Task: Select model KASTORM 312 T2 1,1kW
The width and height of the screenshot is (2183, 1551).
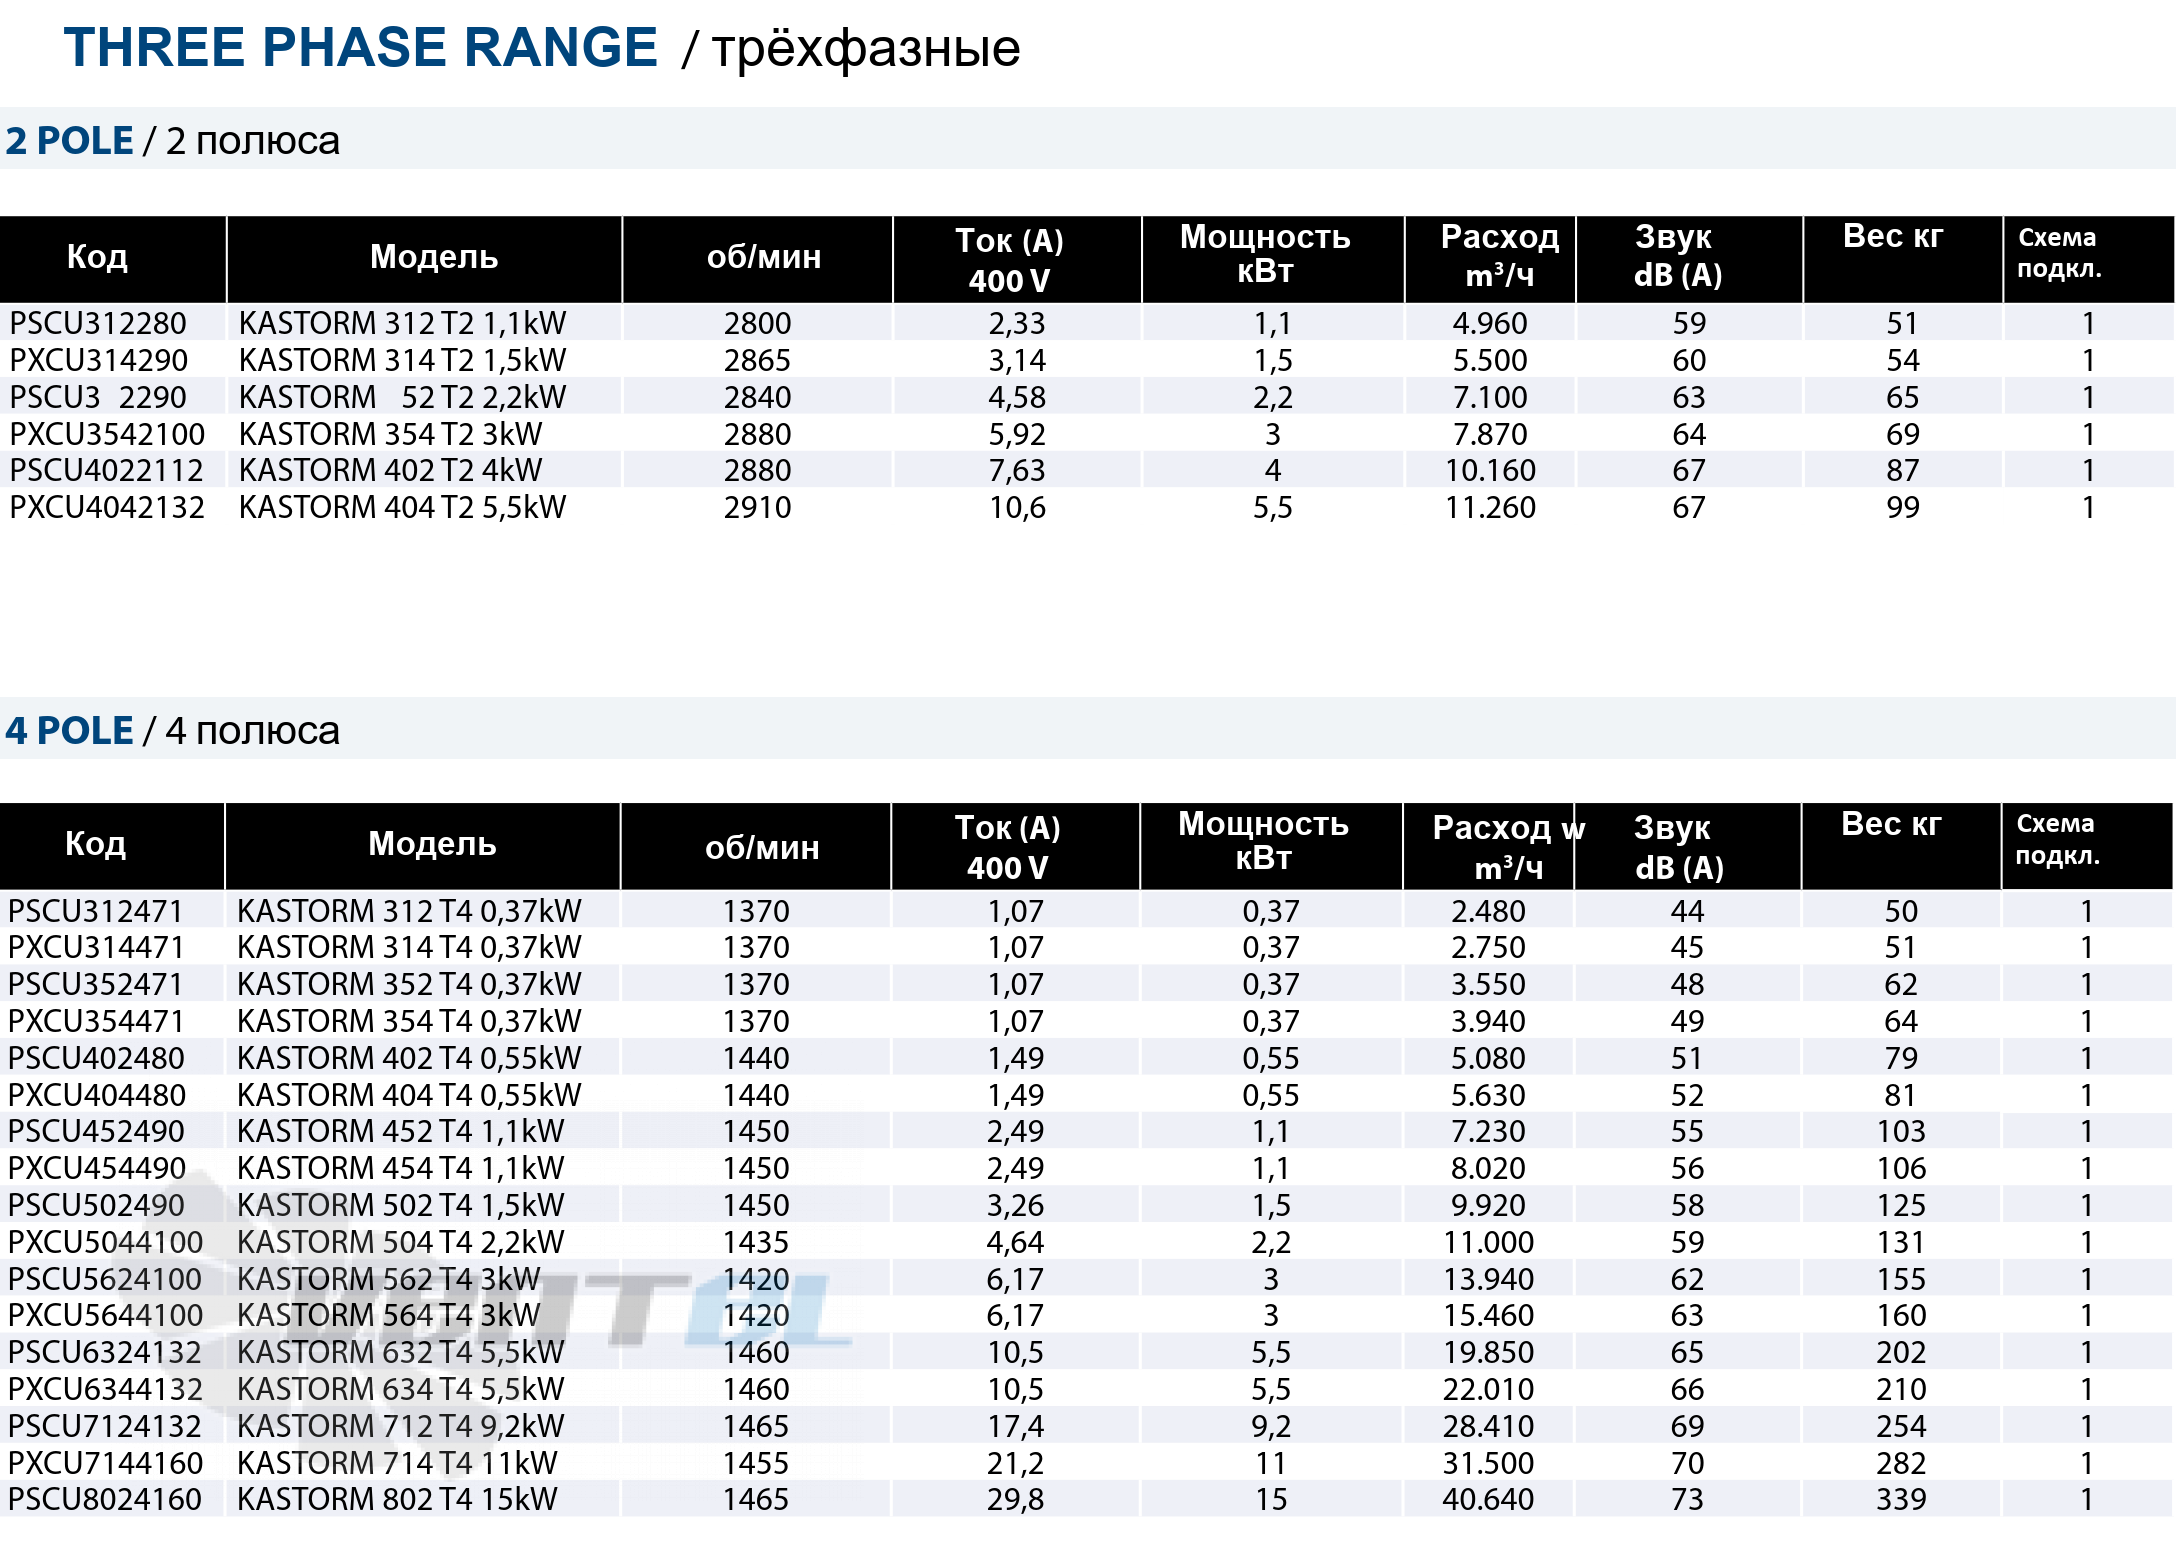Action: 402,323
